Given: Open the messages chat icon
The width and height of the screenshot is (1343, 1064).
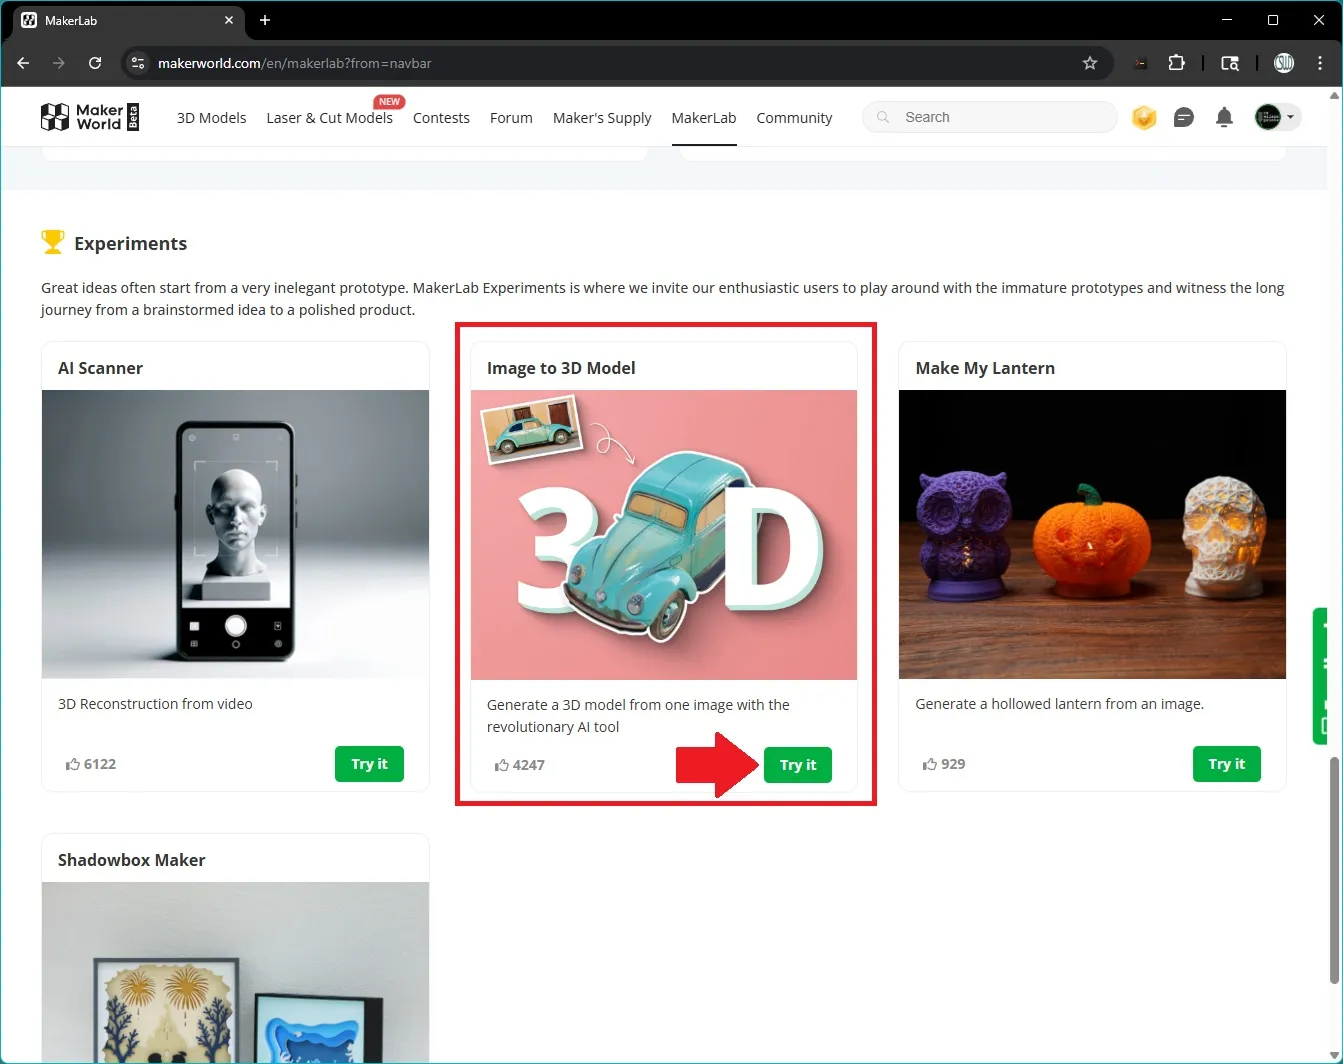Looking at the screenshot, I should coord(1184,117).
